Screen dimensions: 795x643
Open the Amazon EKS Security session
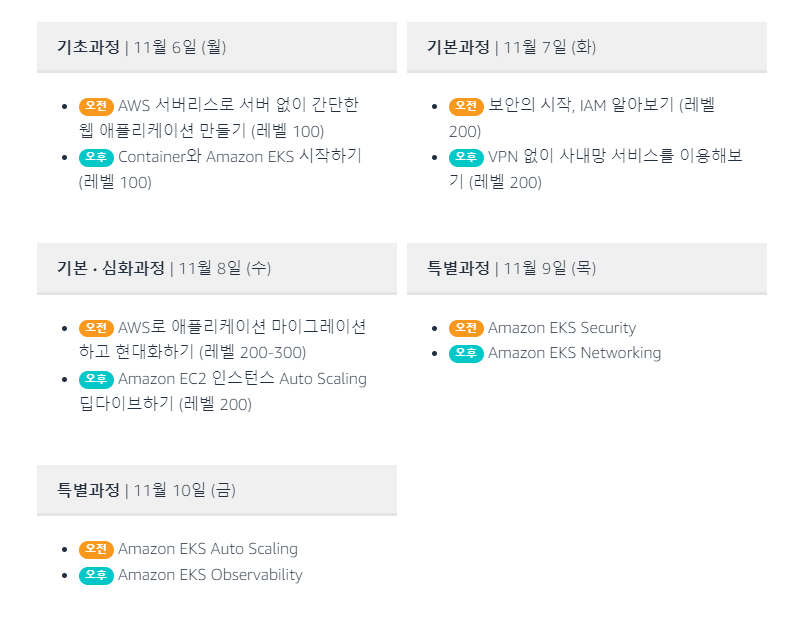pyautogui.click(x=562, y=328)
